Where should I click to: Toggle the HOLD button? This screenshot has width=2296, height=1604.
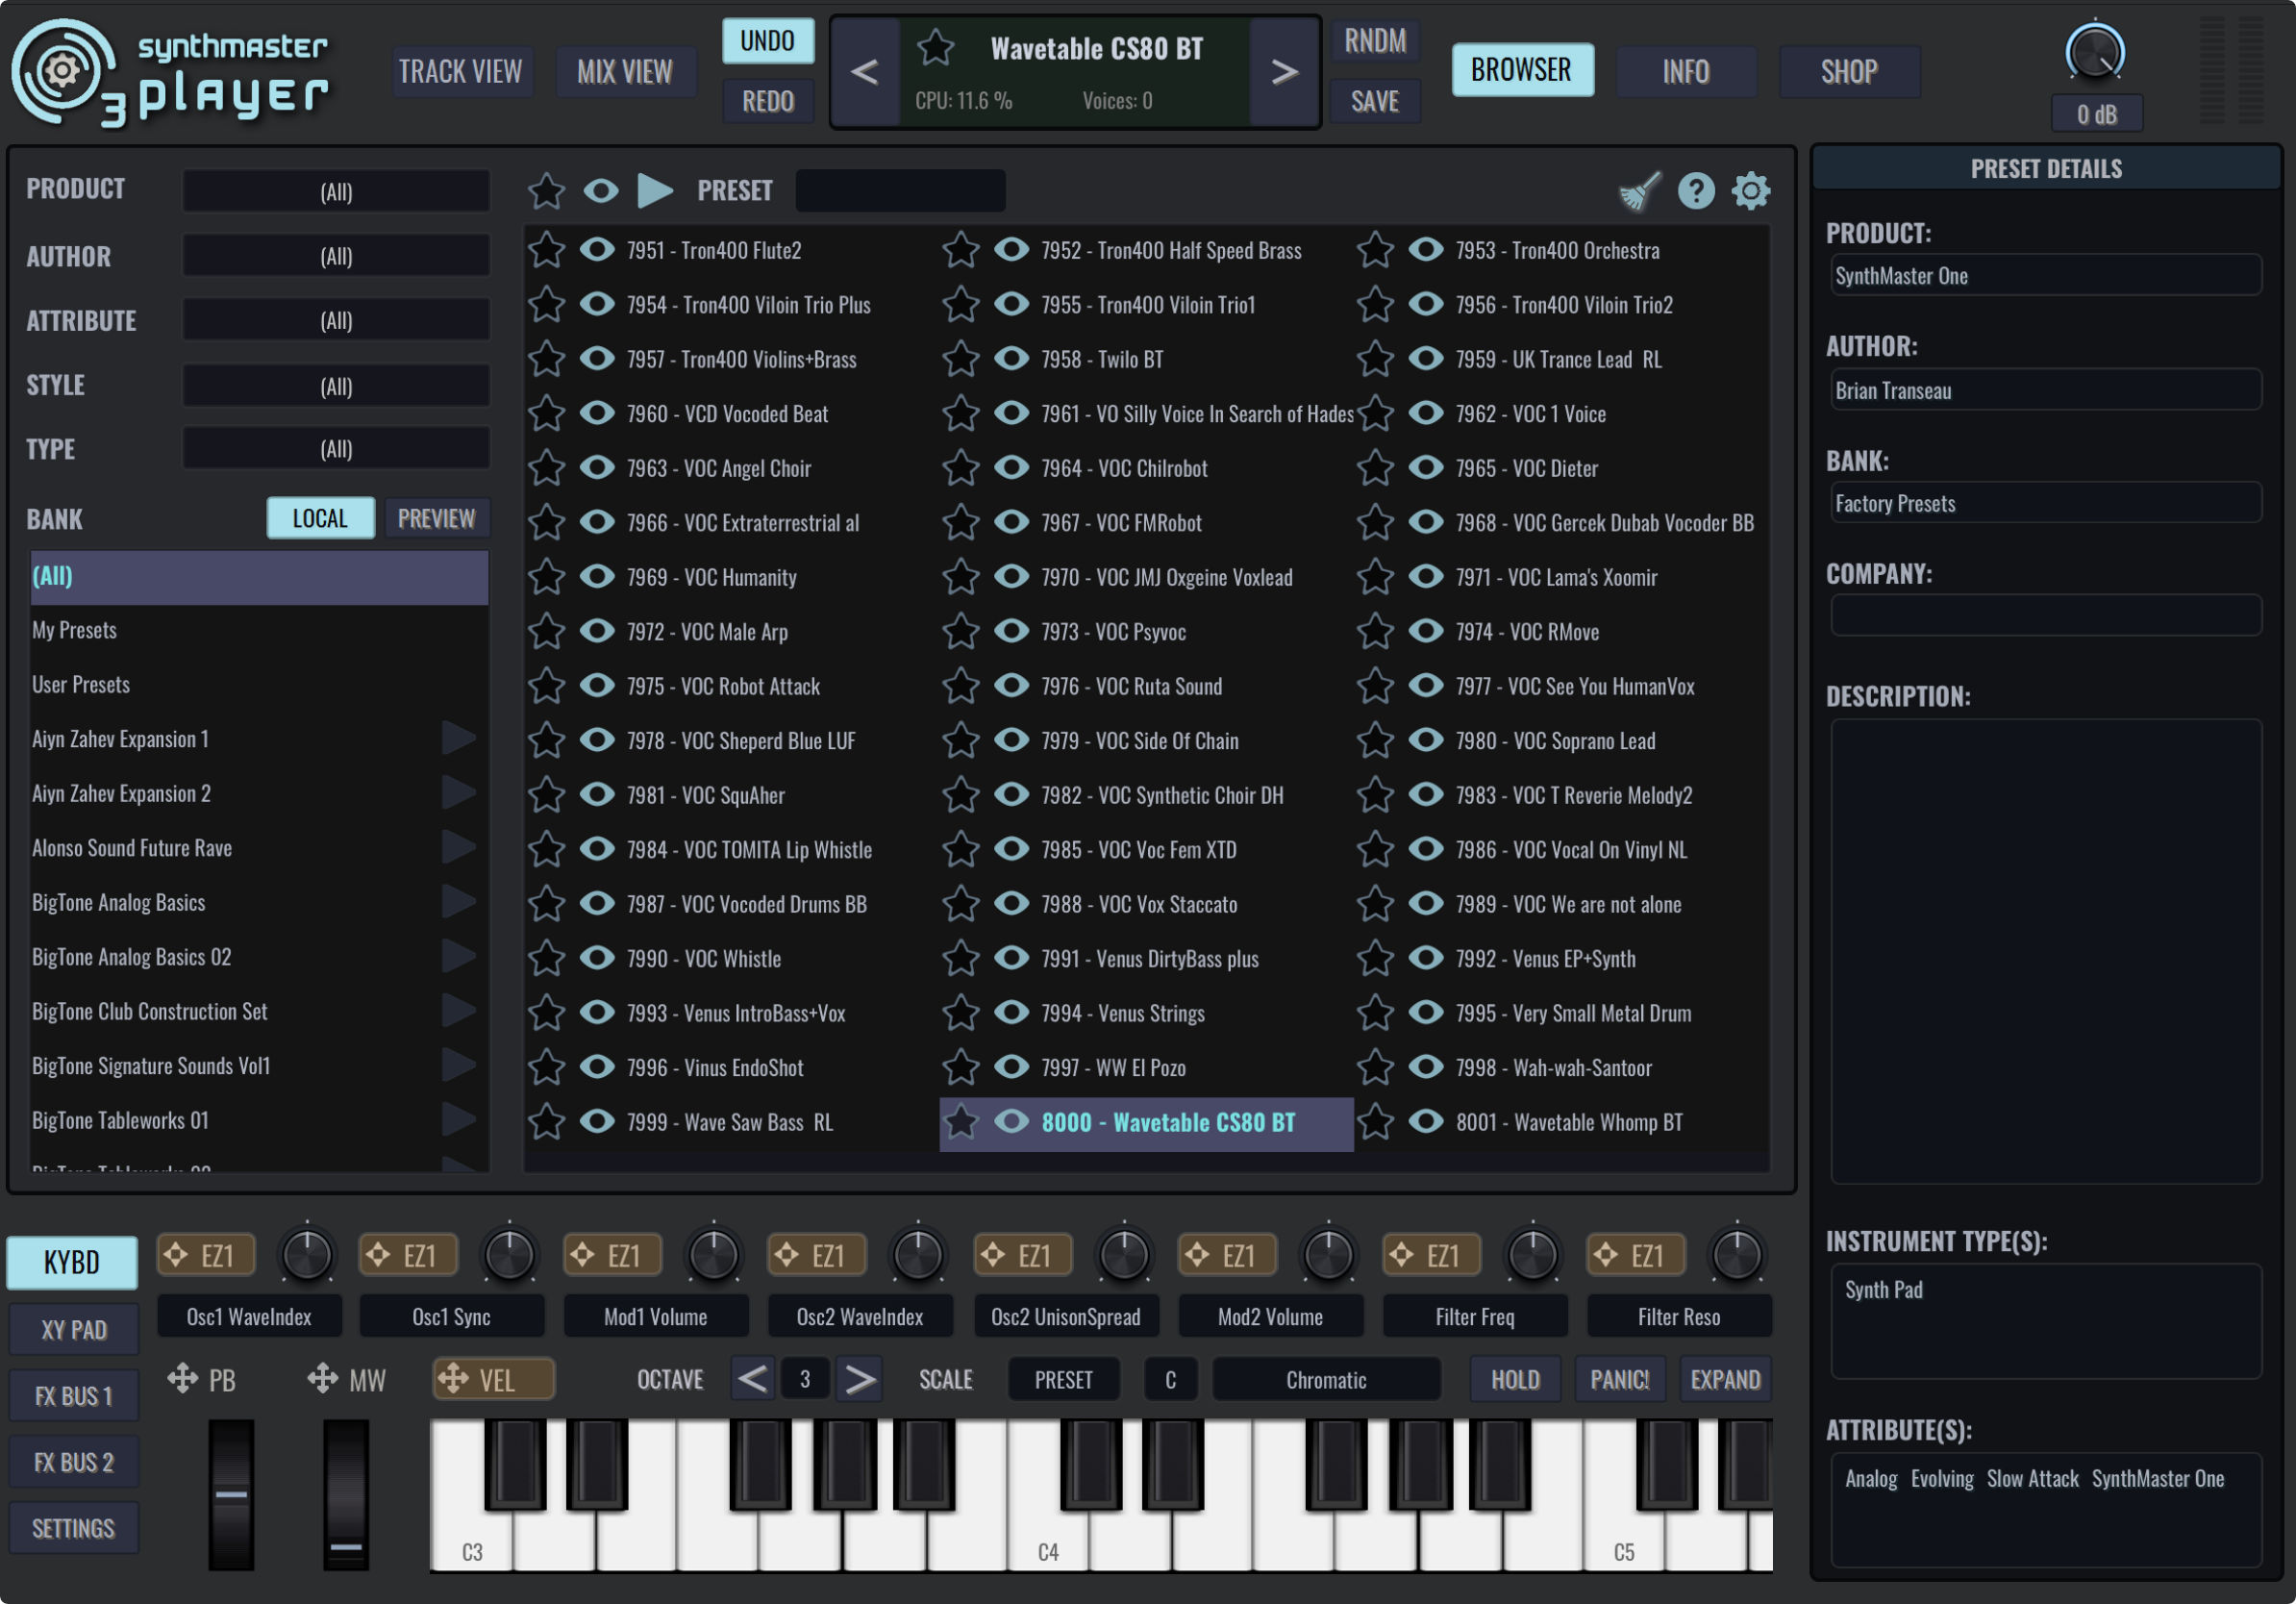1514,1380
